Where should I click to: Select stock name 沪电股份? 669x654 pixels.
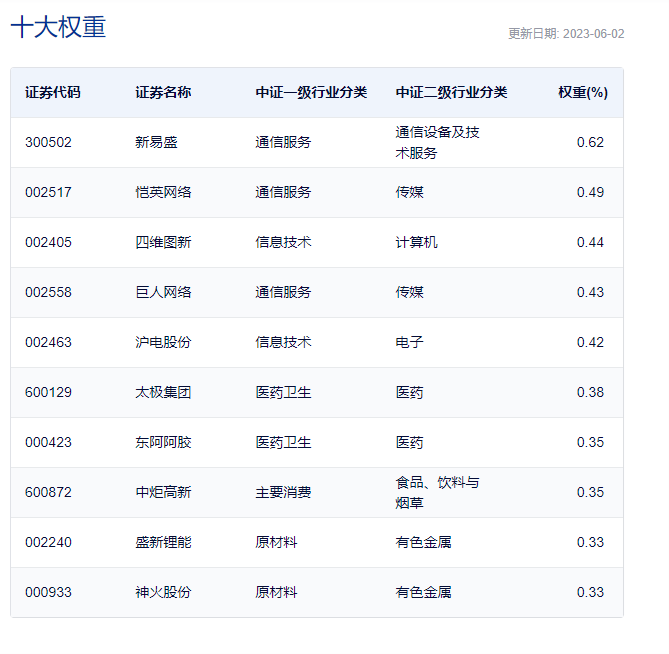[x=163, y=342]
